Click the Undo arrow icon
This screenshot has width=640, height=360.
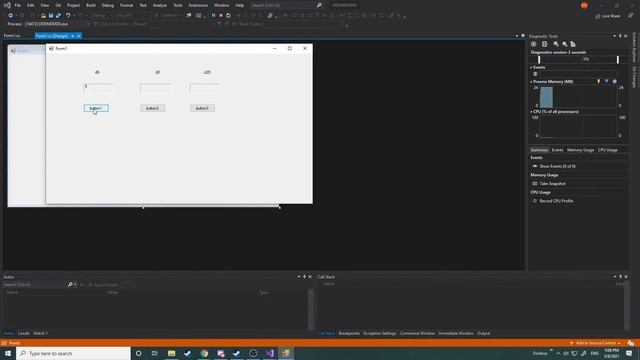pyautogui.click(x=68, y=16)
